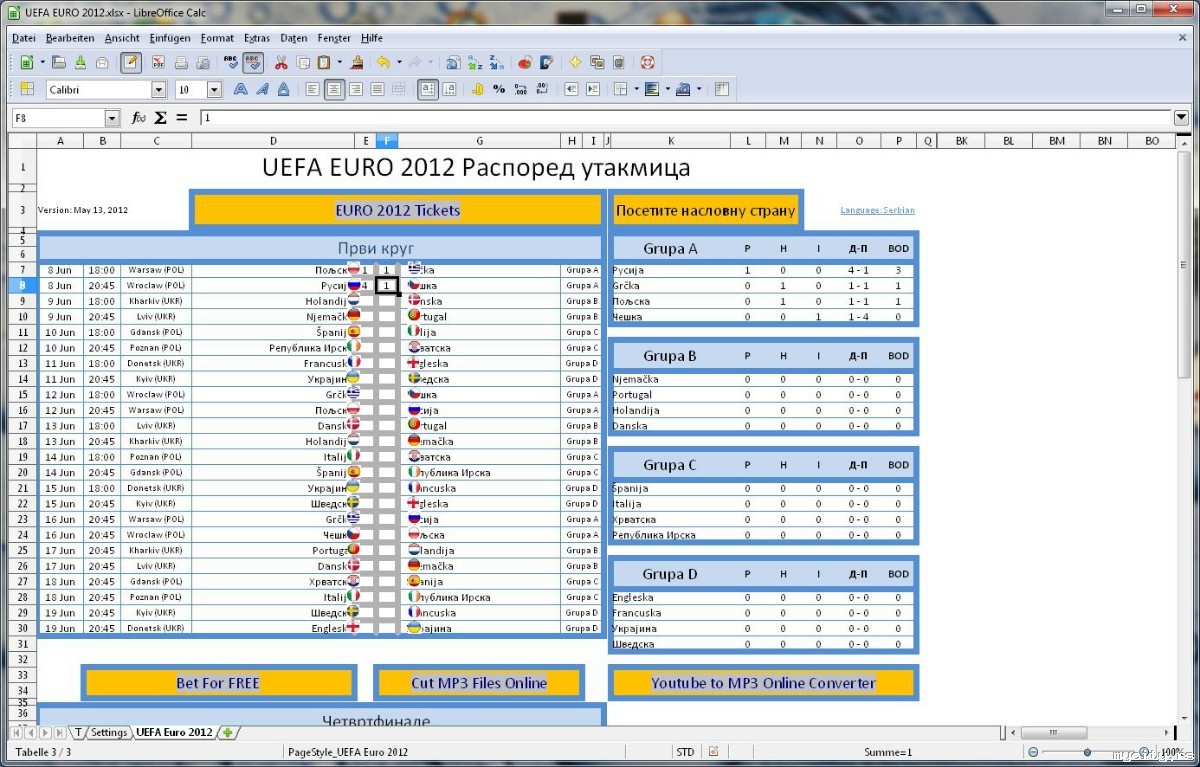Insert a chart icon
The height and width of the screenshot is (767, 1200).
(x=525, y=62)
